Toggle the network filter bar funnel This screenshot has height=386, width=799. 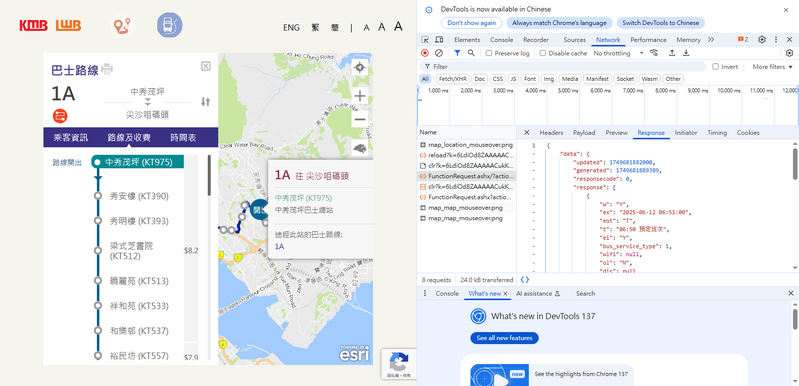coord(457,53)
